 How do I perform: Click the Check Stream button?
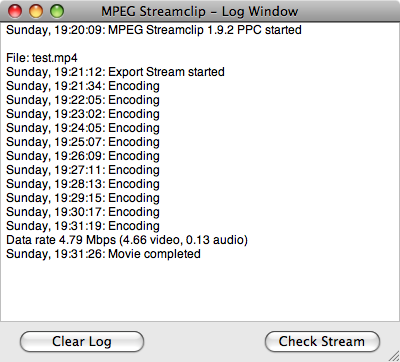coord(322,341)
